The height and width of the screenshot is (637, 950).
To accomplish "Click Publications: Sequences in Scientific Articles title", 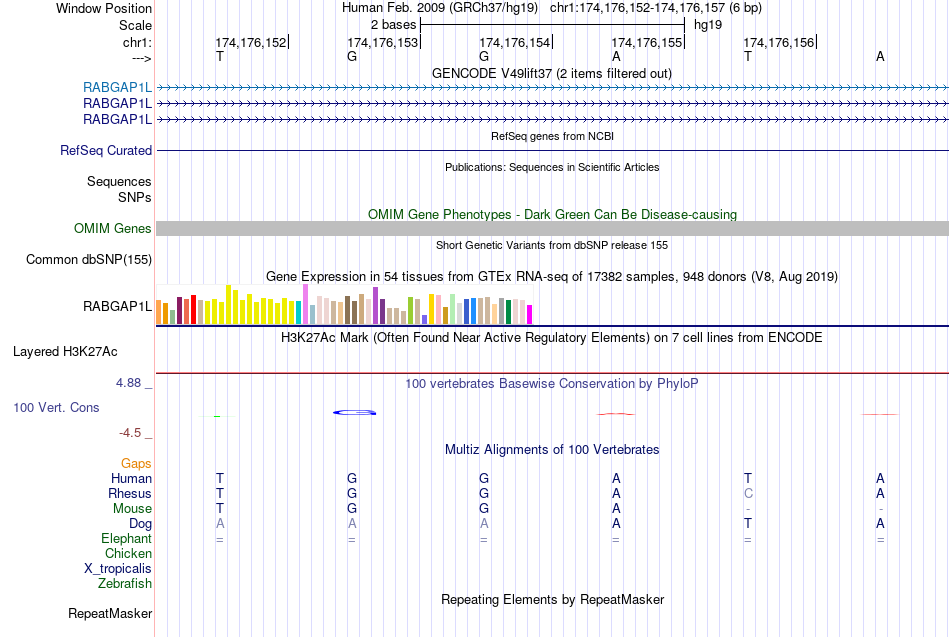I will (552, 167).
